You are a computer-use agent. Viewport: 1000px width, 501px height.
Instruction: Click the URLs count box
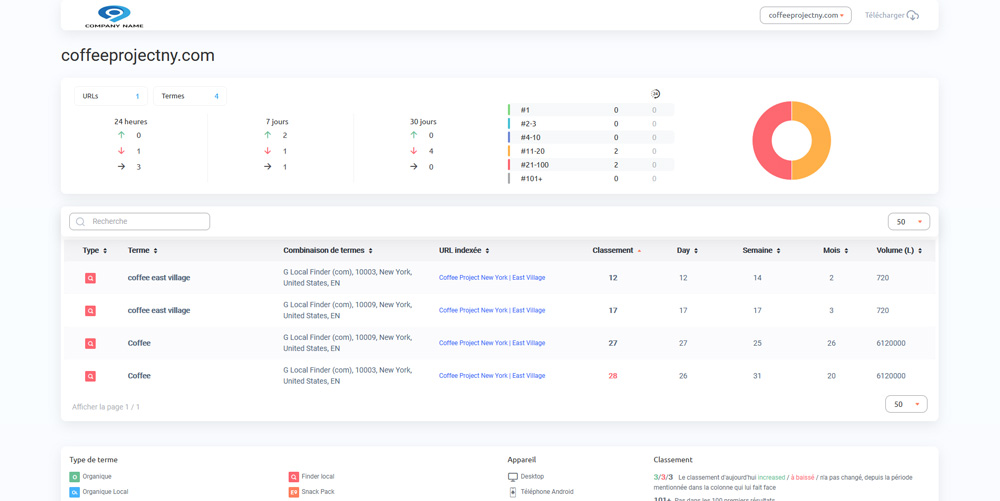coord(111,96)
